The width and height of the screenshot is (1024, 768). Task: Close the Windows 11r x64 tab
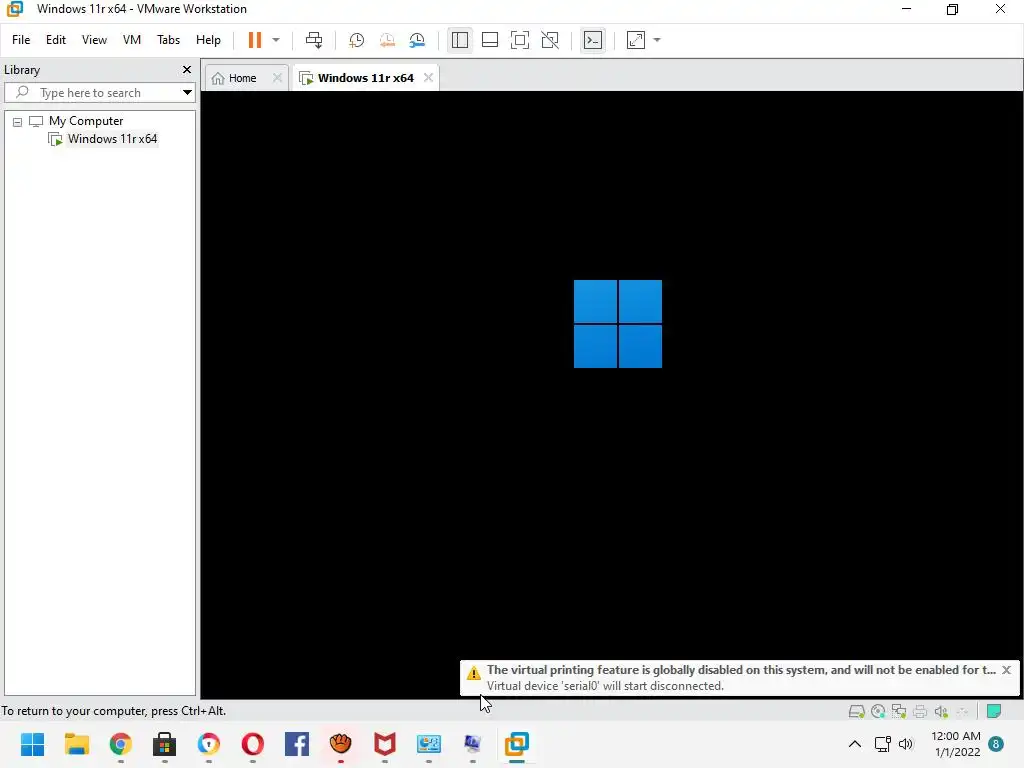tap(428, 78)
